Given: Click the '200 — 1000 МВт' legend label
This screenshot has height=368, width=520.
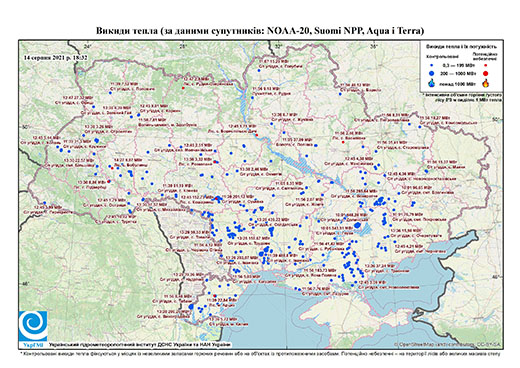Looking at the screenshot, I should click(458, 73).
